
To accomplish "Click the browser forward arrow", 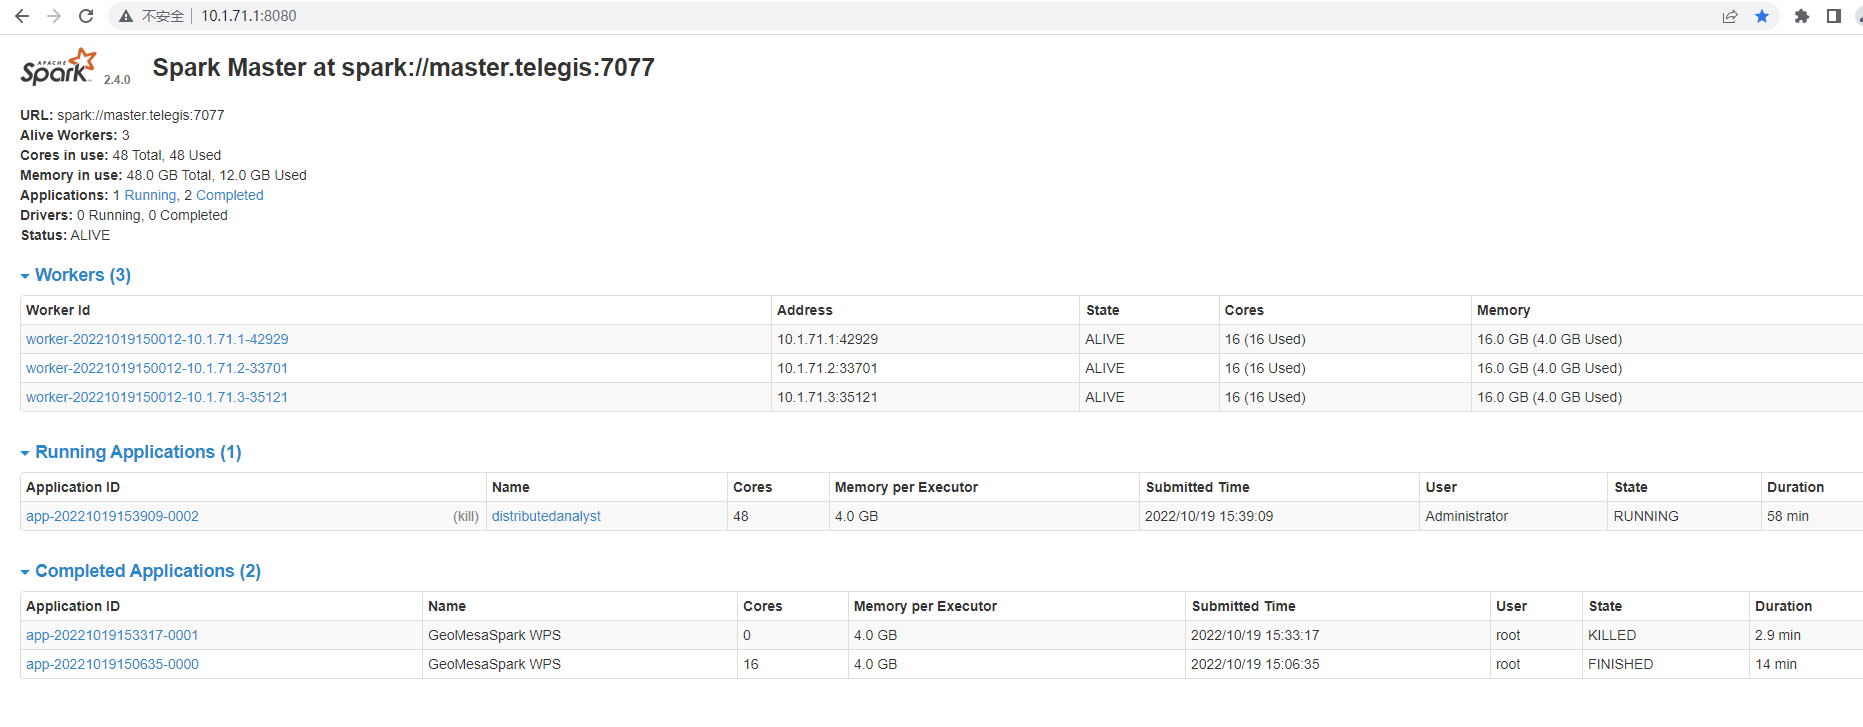I will (x=54, y=16).
